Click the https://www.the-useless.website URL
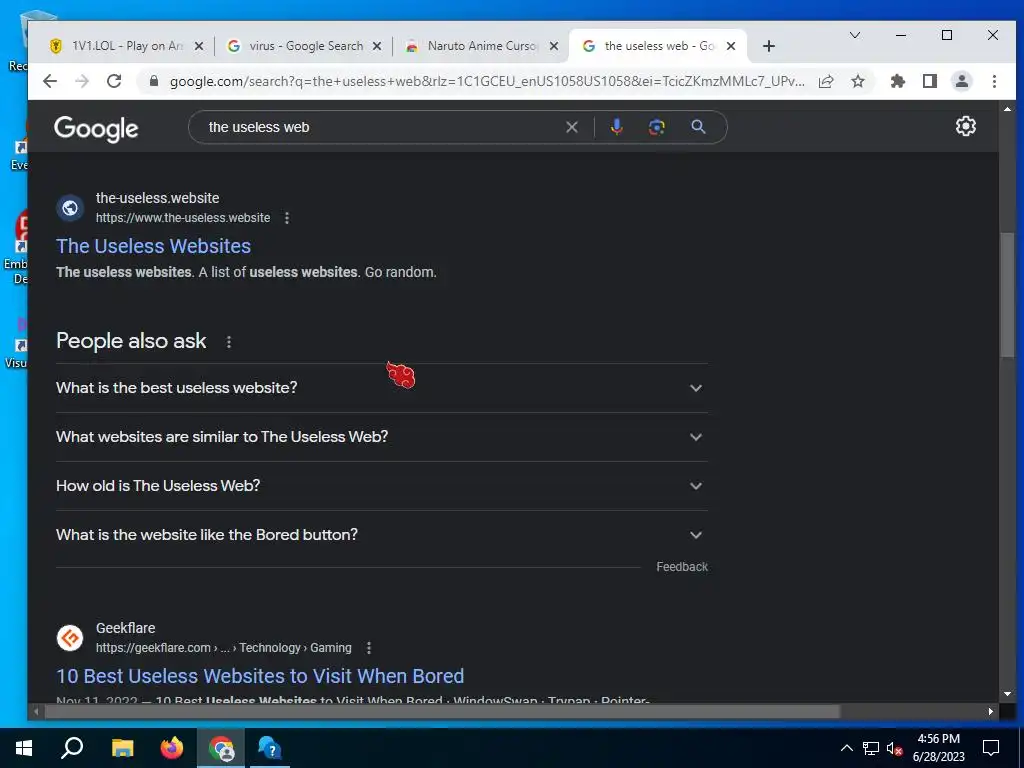The height and width of the screenshot is (768, 1024). coord(183,218)
